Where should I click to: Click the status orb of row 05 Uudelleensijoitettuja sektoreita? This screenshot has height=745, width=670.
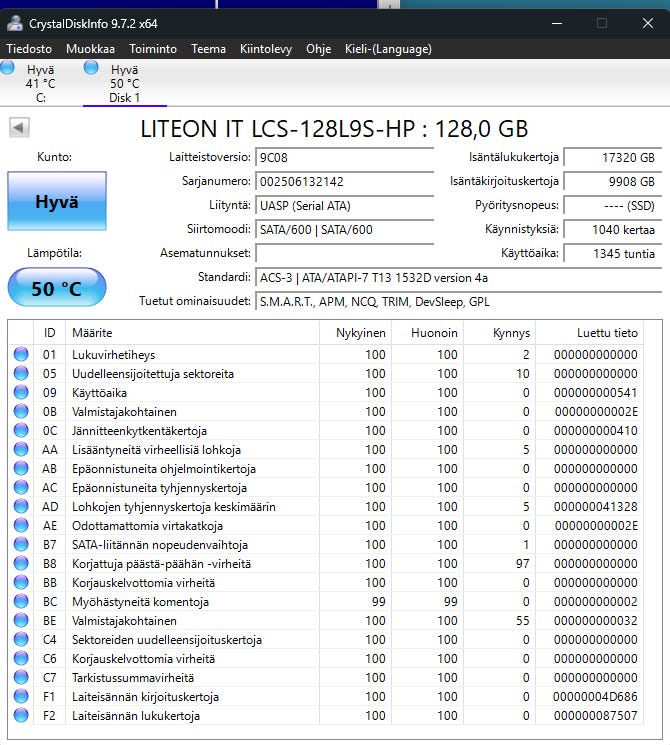[x=21, y=373]
